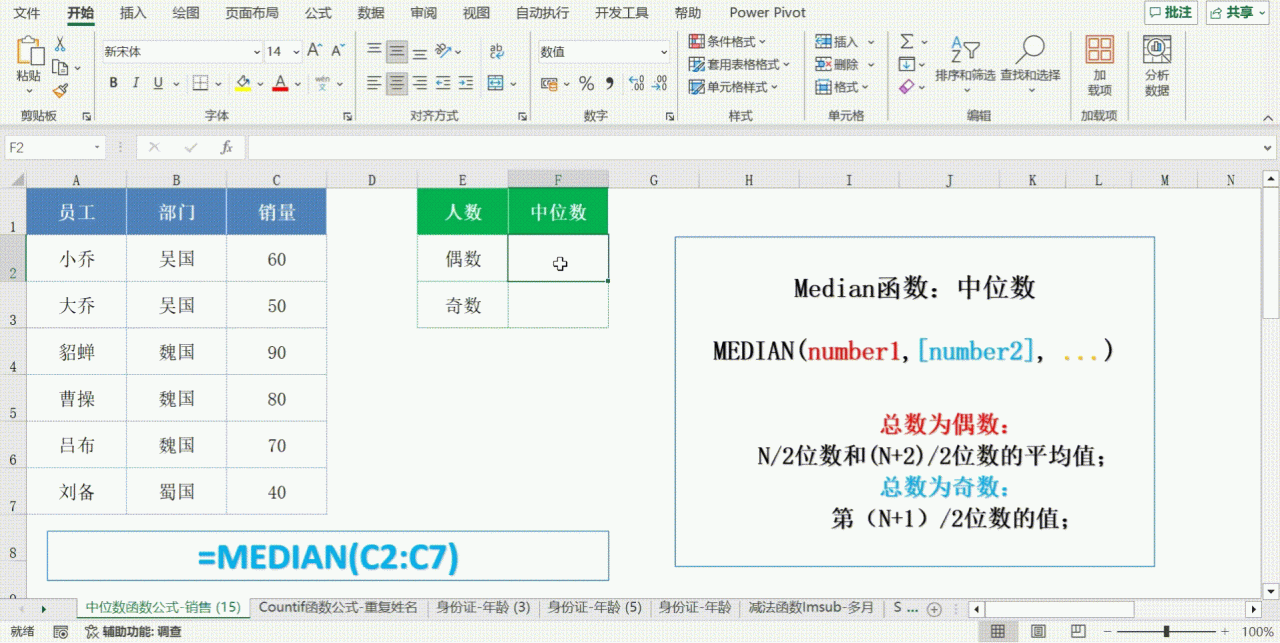The height and width of the screenshot is (643, 1280).
Task: Toggle Center horizontal alignment
Action: 397,83
